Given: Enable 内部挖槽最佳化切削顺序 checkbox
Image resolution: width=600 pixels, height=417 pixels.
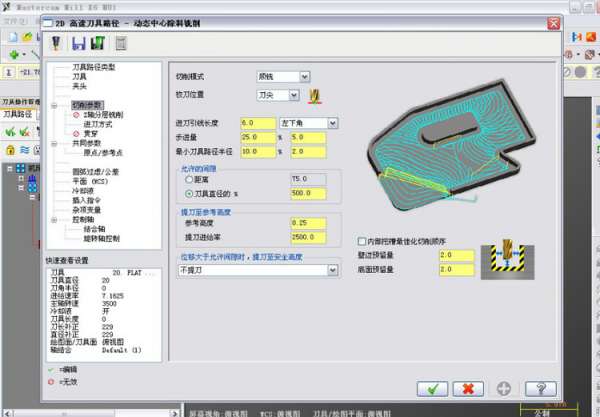Looking at the screenshot, I should coord(361,241).
